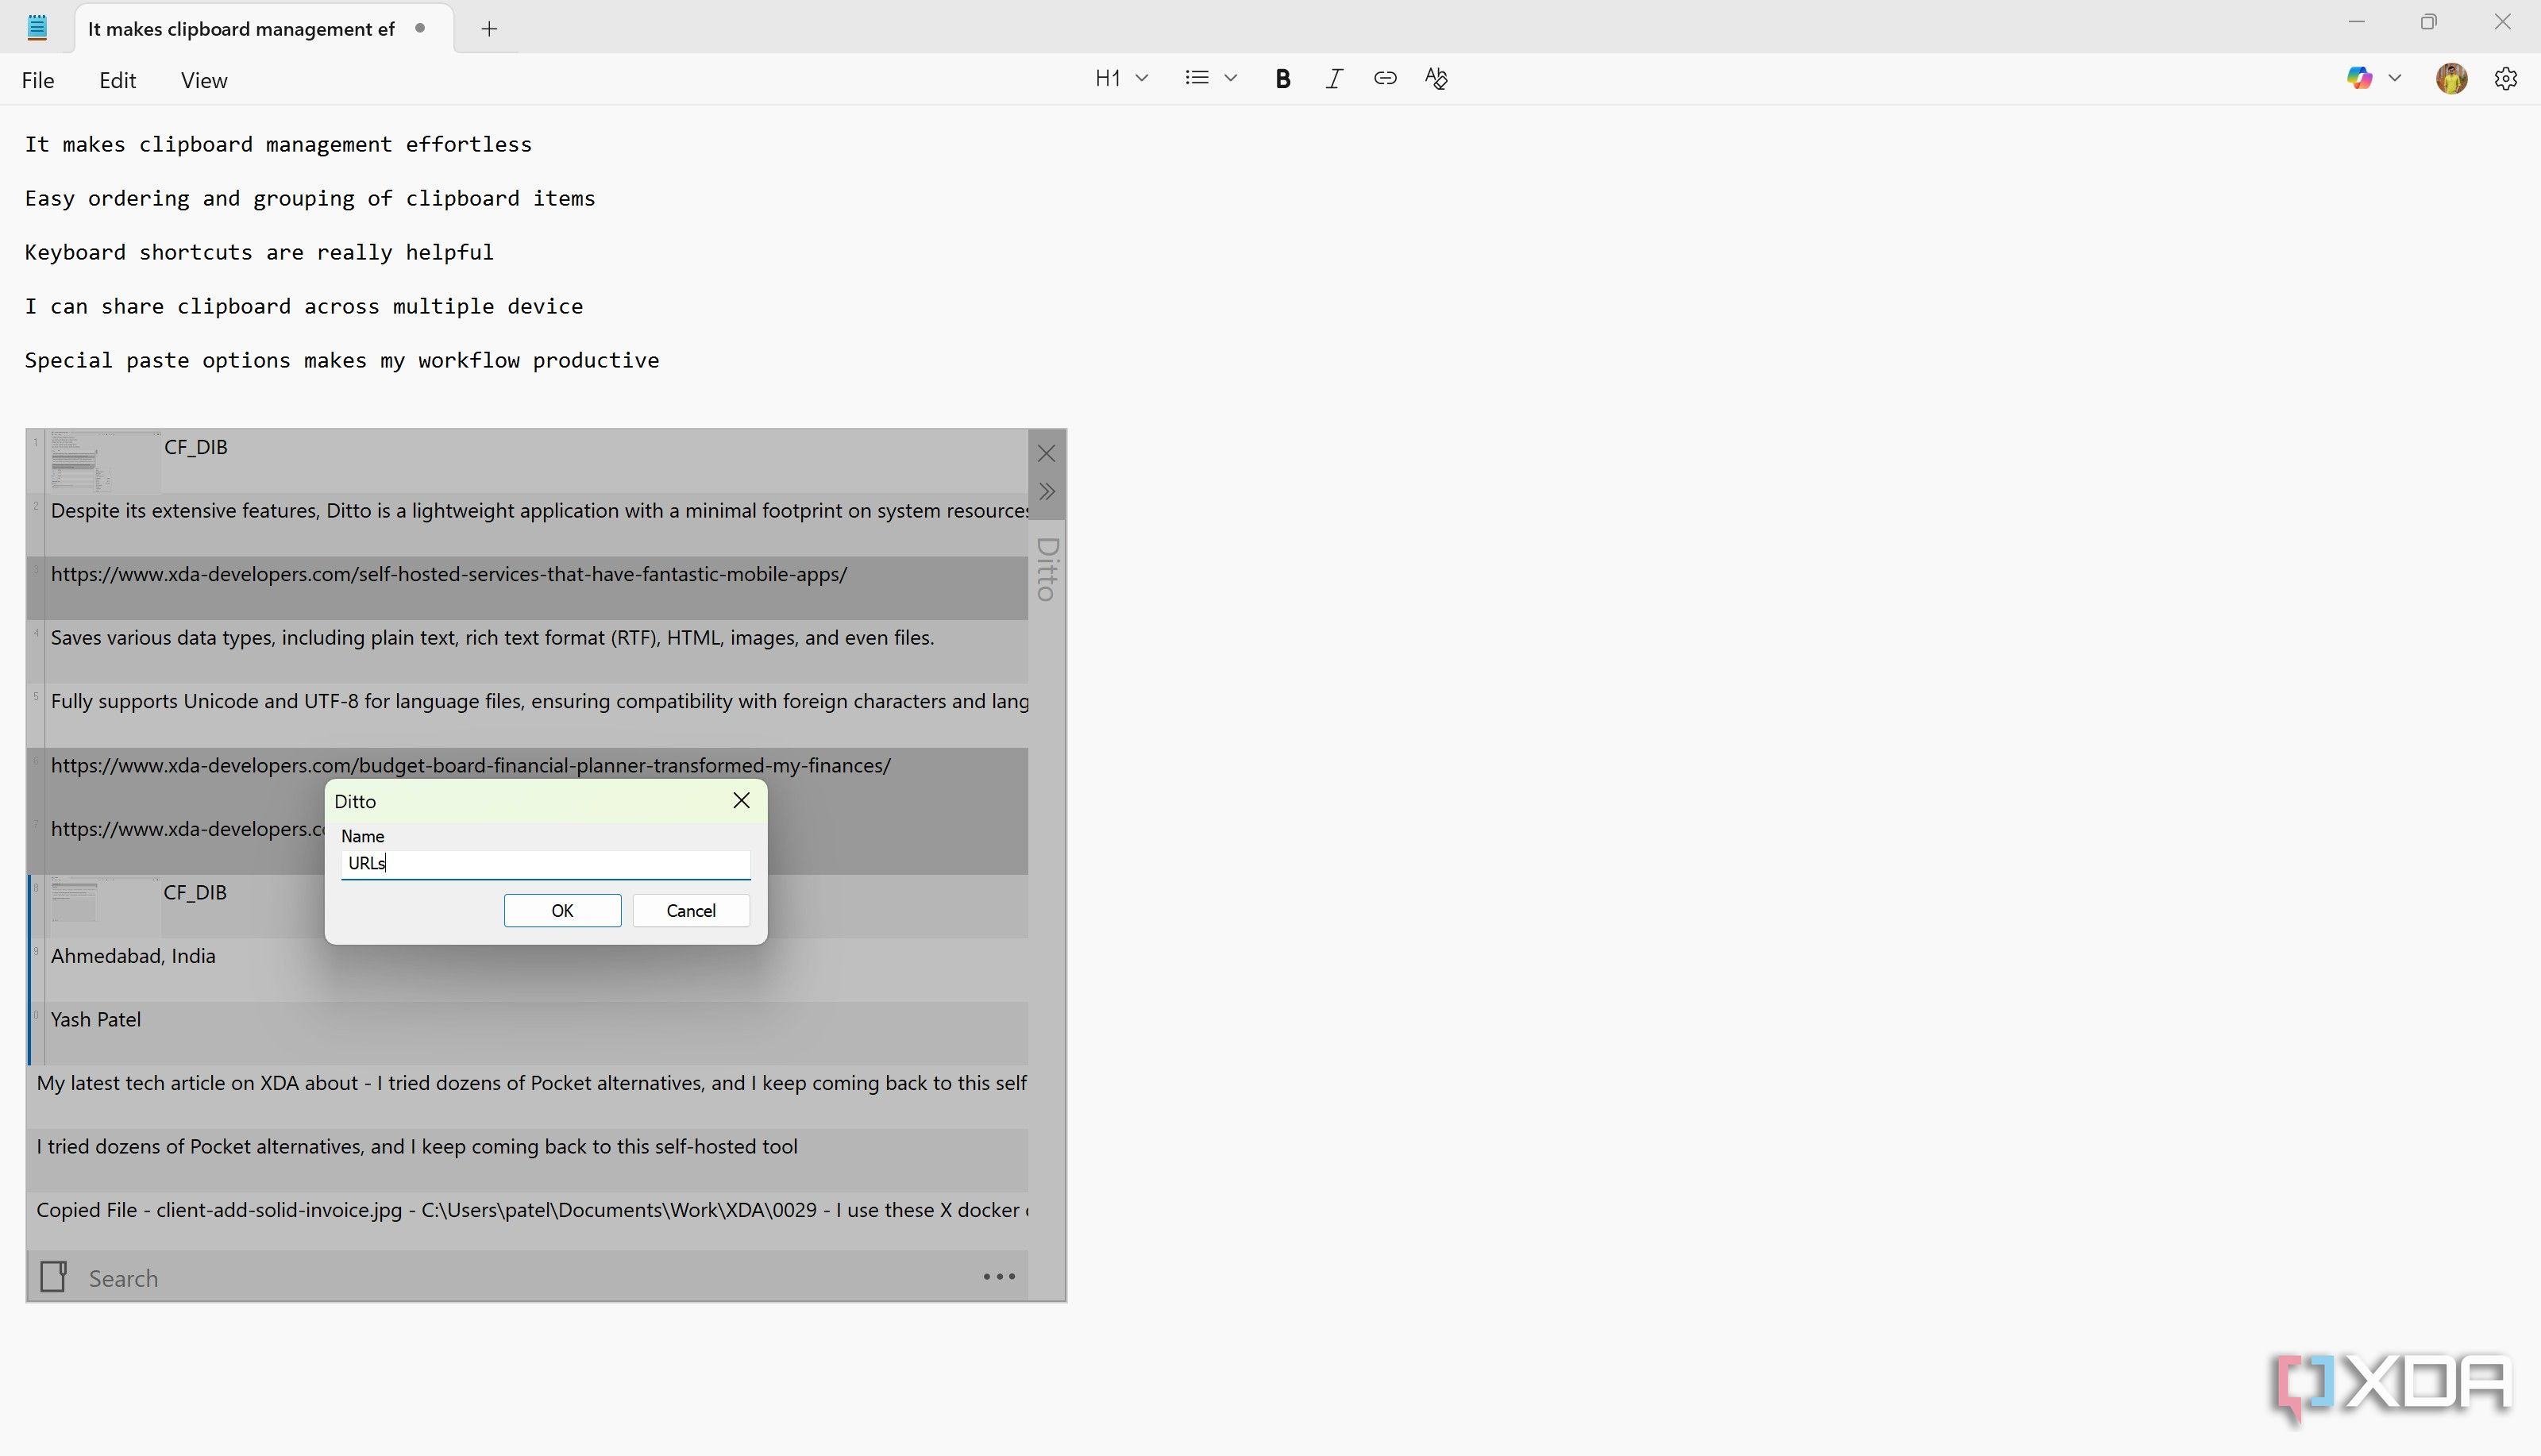The width and height of the screenshot is (2541, 1456).
Task: Click the Notepad app icon in title bar
Action: tap(37, 28)
